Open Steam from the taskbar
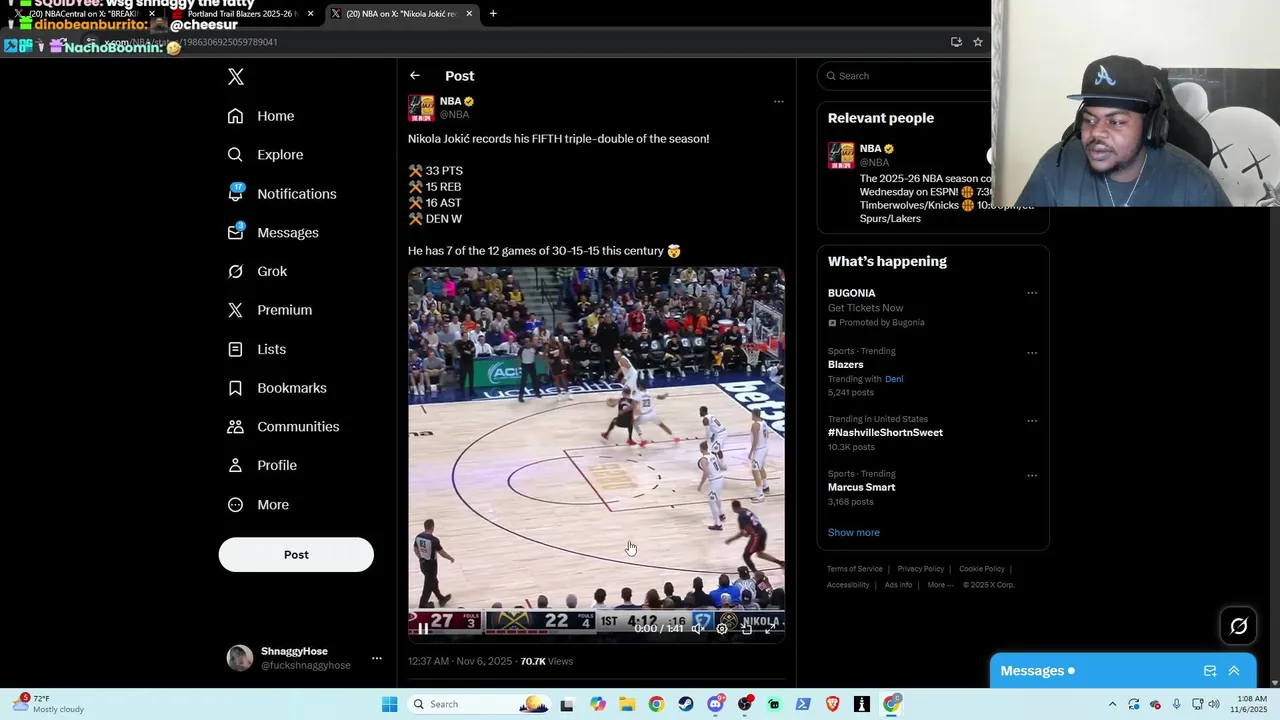 coord(686,704)
